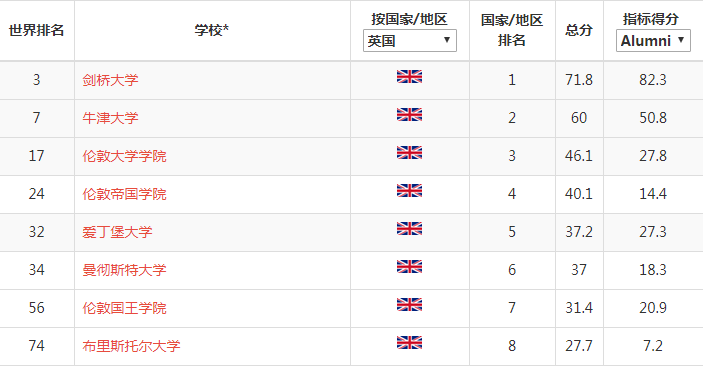Open the 伦敦国王学院 link
703x366 pixels.
(x=124, y=308)
